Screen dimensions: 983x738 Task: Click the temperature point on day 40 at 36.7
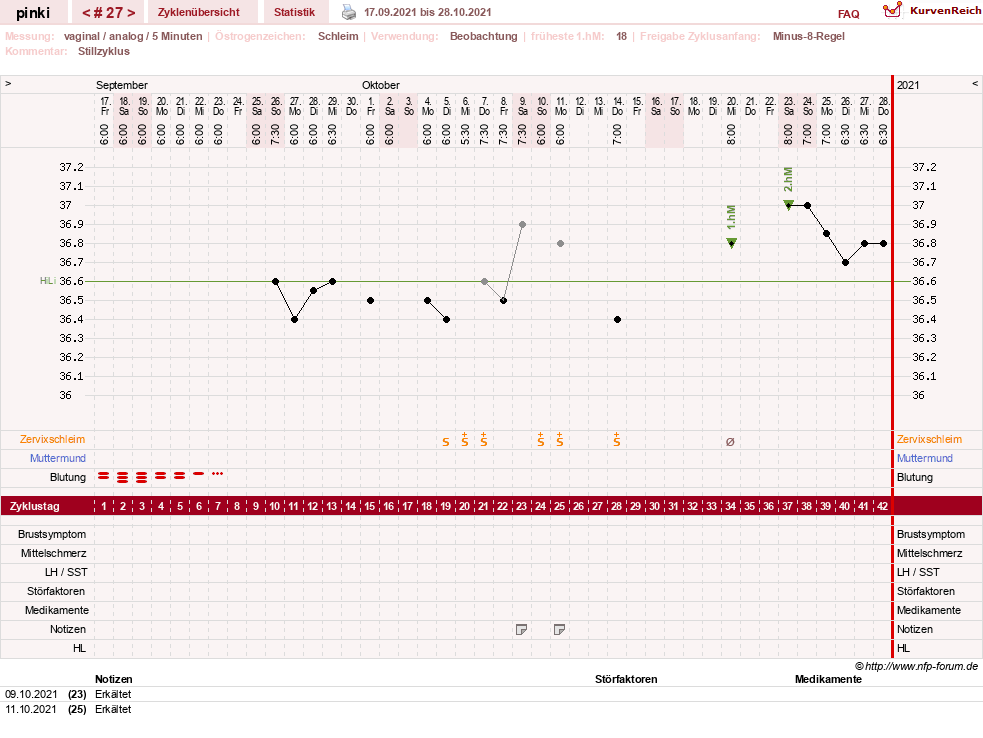click(x=846, y=263)
